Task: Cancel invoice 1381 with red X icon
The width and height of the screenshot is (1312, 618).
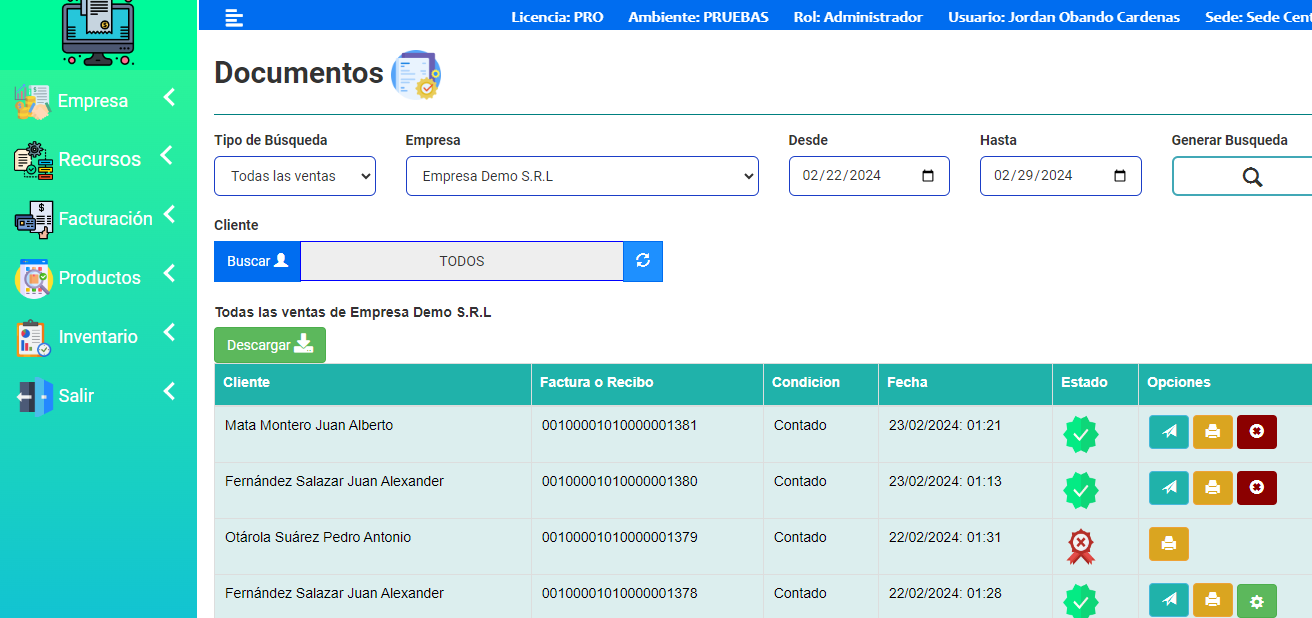Action: 1256,432
